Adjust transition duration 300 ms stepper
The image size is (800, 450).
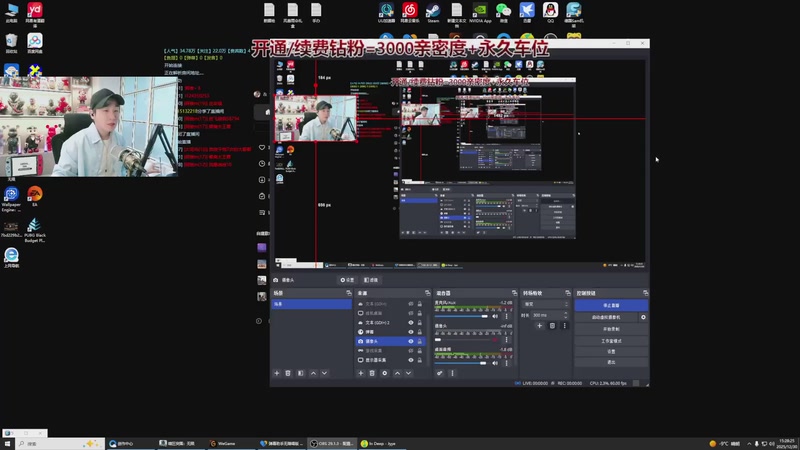(565, 315)
